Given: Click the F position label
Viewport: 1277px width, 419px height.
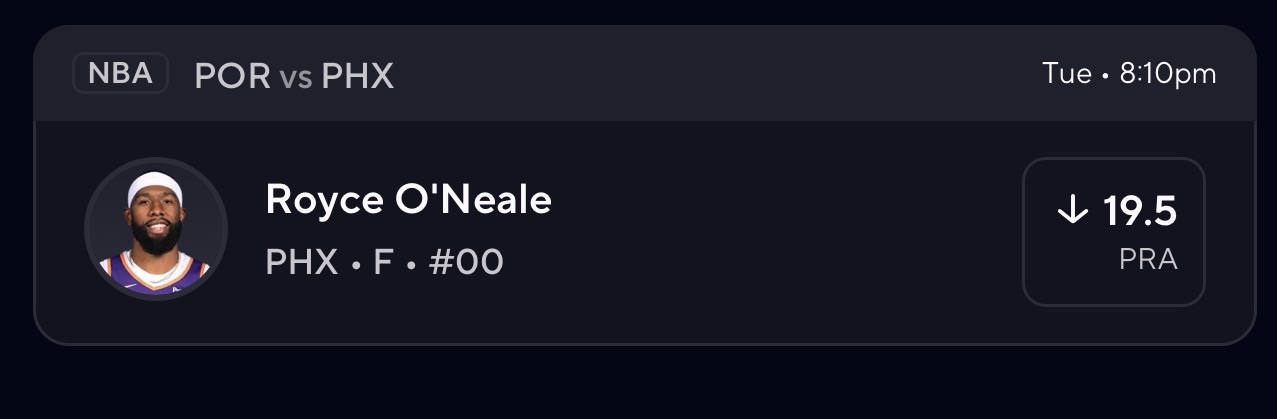Looking at the screenshot, I should (383, 262).
